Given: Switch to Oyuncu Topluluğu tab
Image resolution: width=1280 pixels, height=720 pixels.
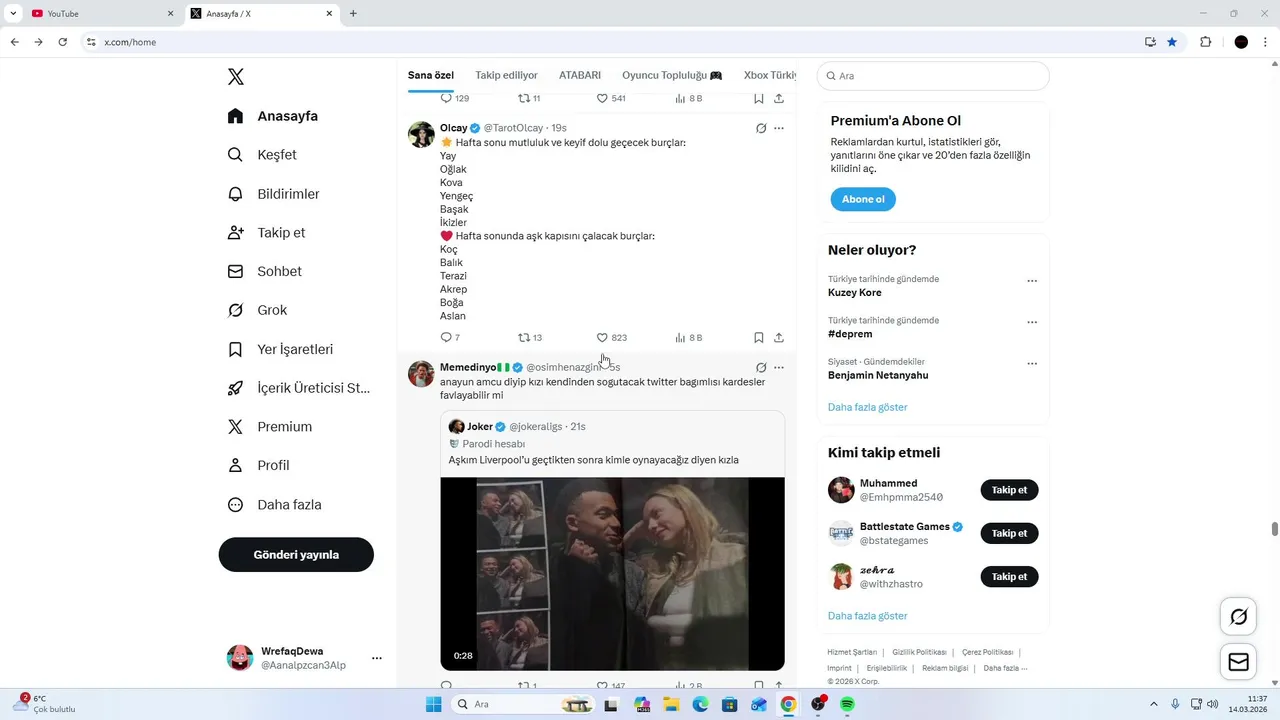Looking at the screenshot, I should pyautogui.click(x=672, y=75).
